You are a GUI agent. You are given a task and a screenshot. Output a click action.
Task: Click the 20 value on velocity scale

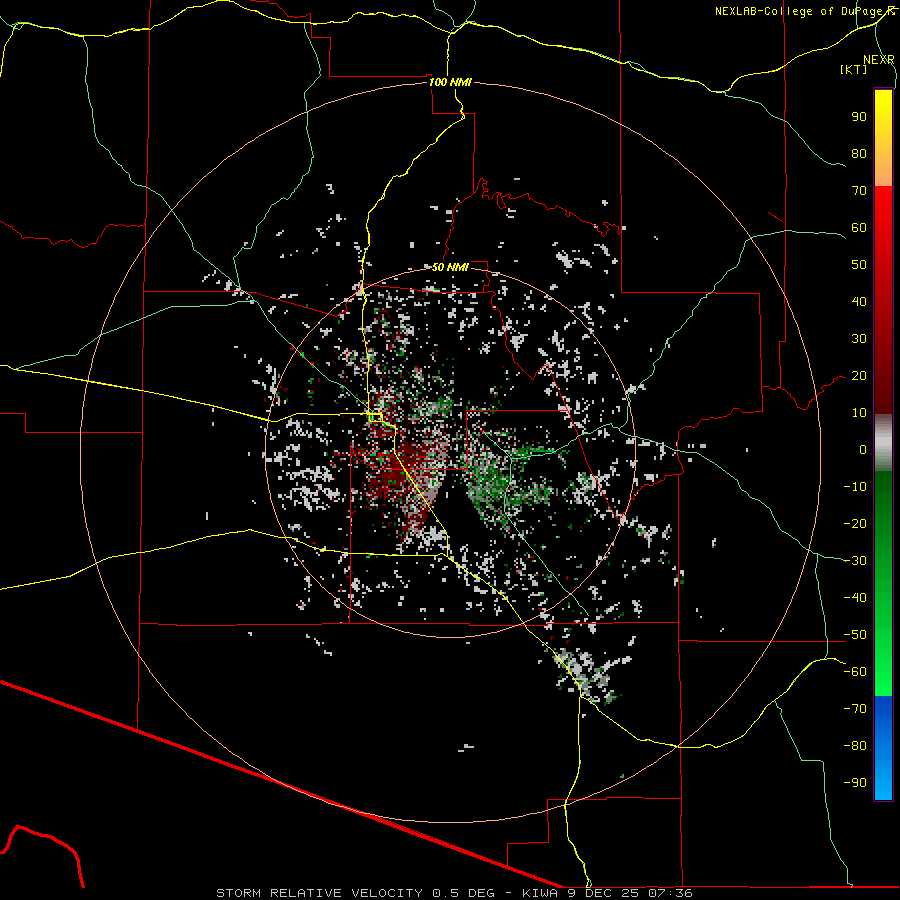[x=859, y=375]
